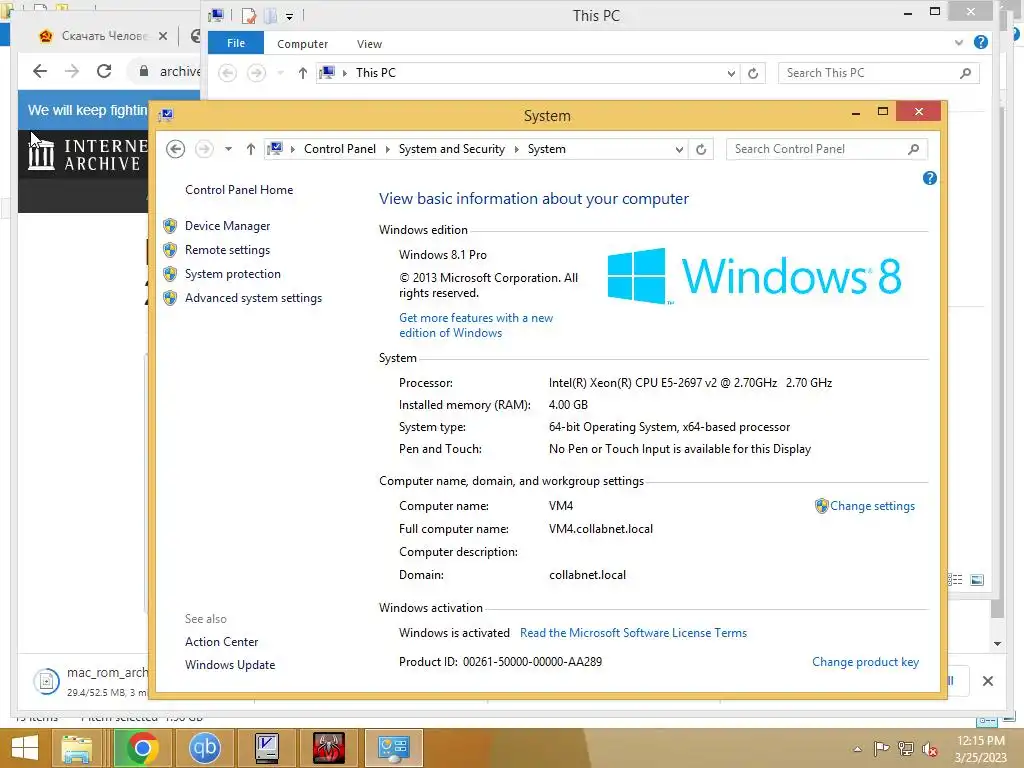Expand arrow after Control Panel breadcrumb
This screenshot has width=1024, height=768.
pos(388,150)
